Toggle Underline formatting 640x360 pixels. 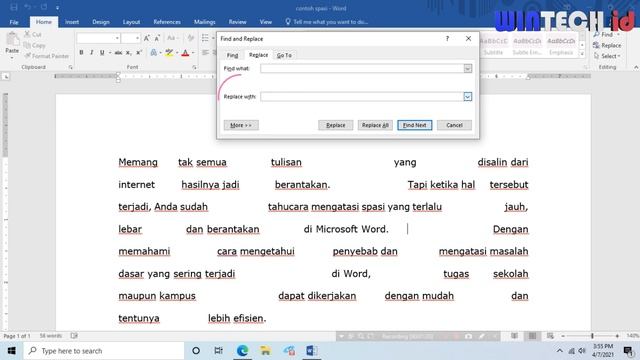coord(102,53)
